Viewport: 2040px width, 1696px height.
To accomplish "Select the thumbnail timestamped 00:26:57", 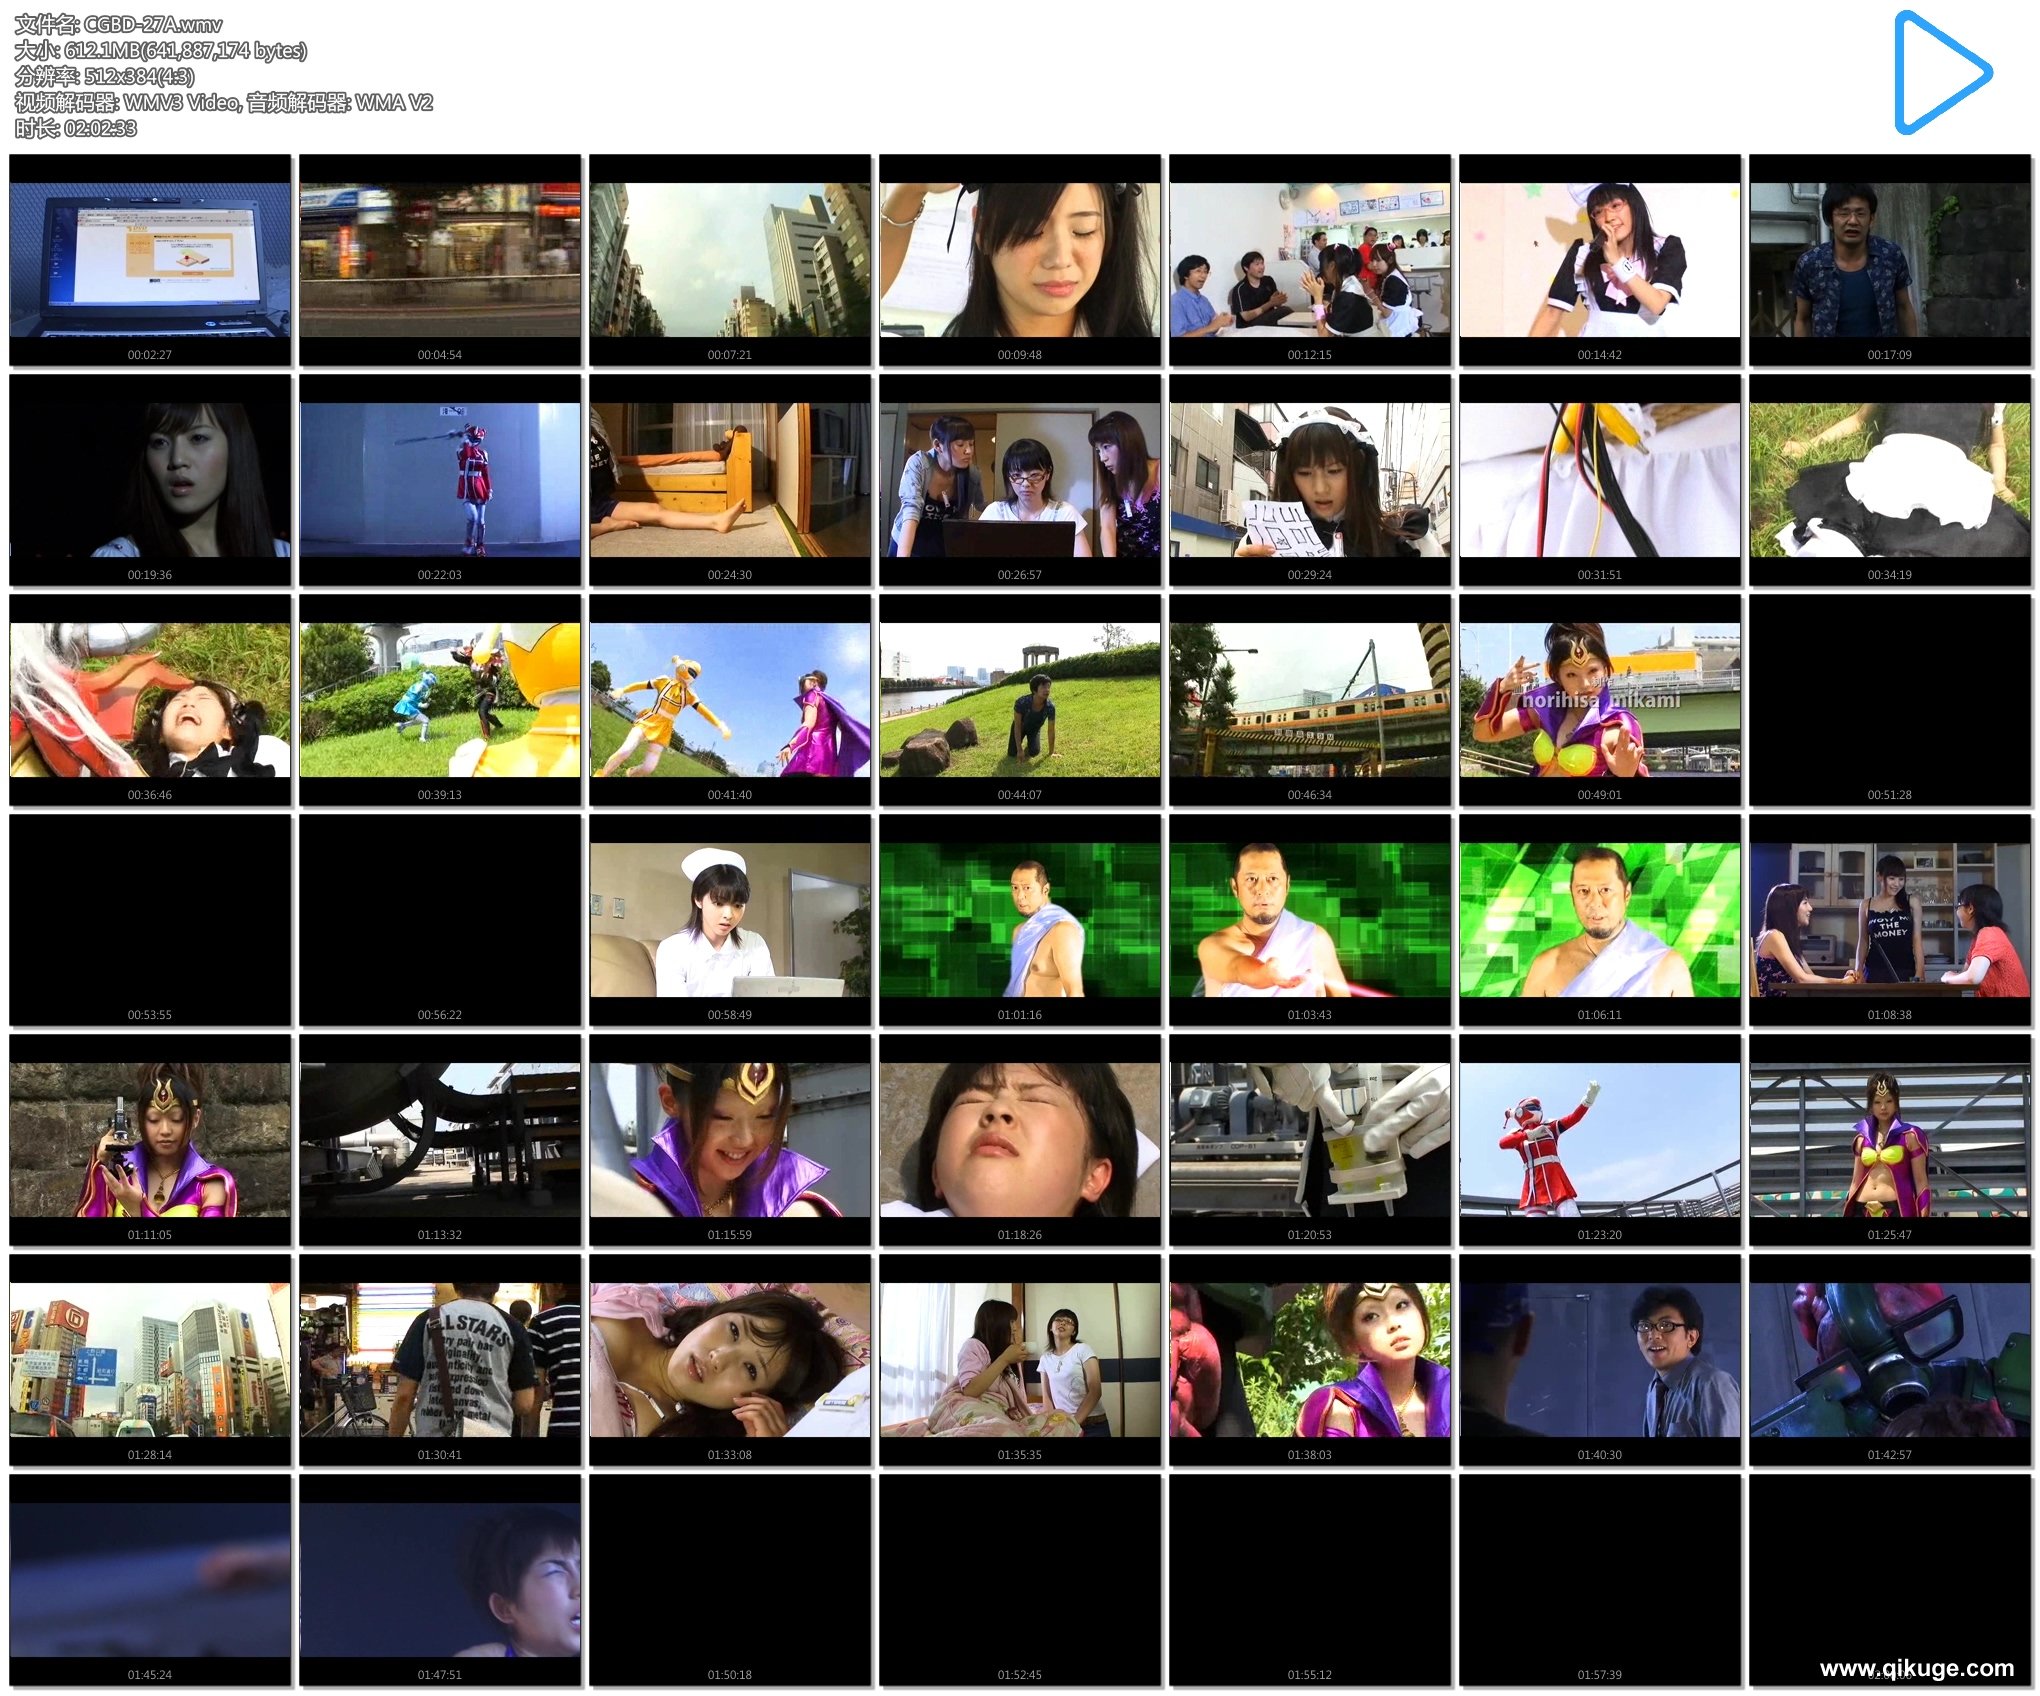I will point(1019,480).
